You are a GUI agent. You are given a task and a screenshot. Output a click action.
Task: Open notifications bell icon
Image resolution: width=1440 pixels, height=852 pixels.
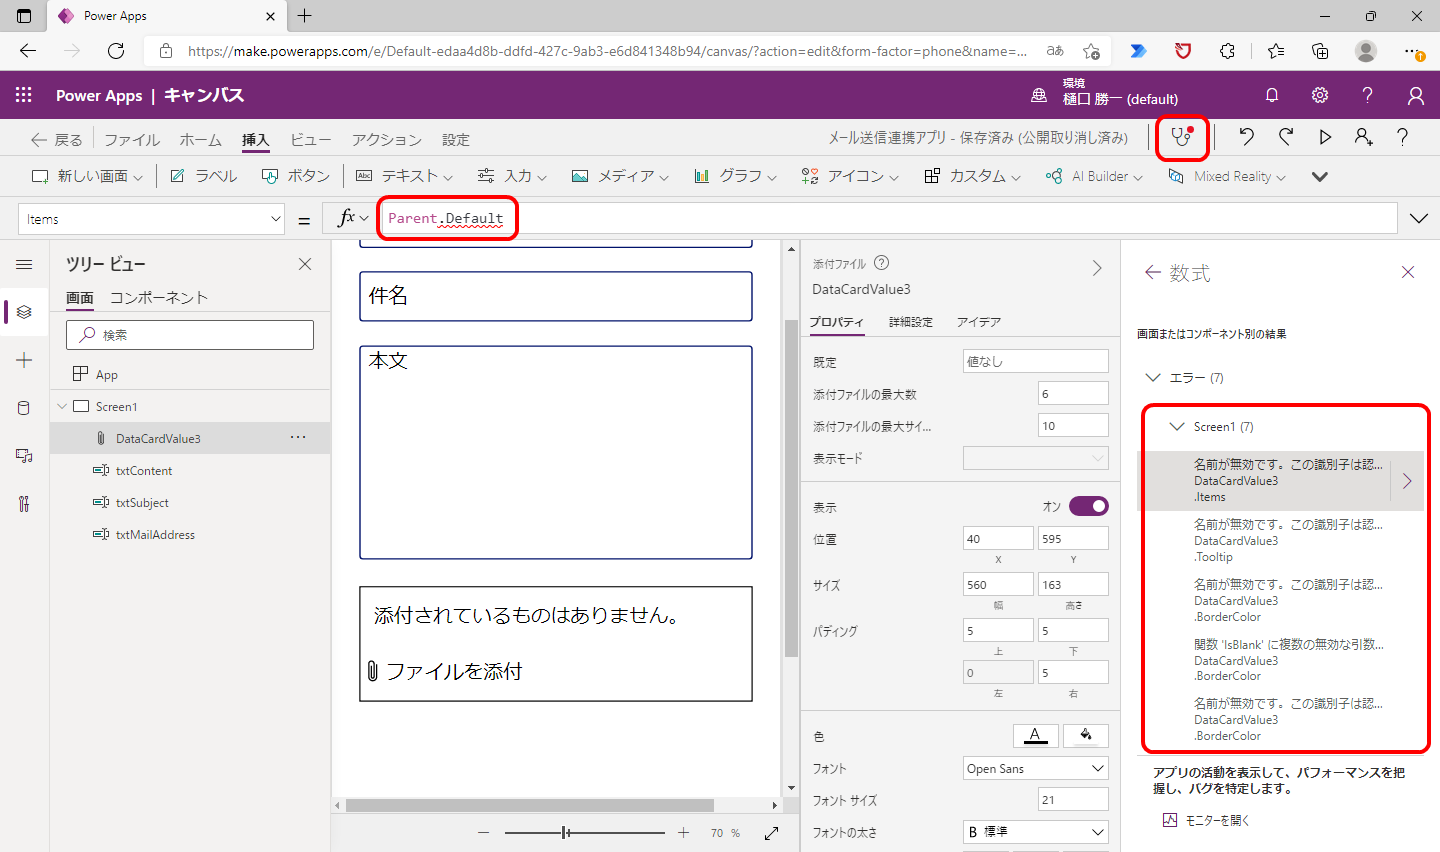click(1272, 95)
